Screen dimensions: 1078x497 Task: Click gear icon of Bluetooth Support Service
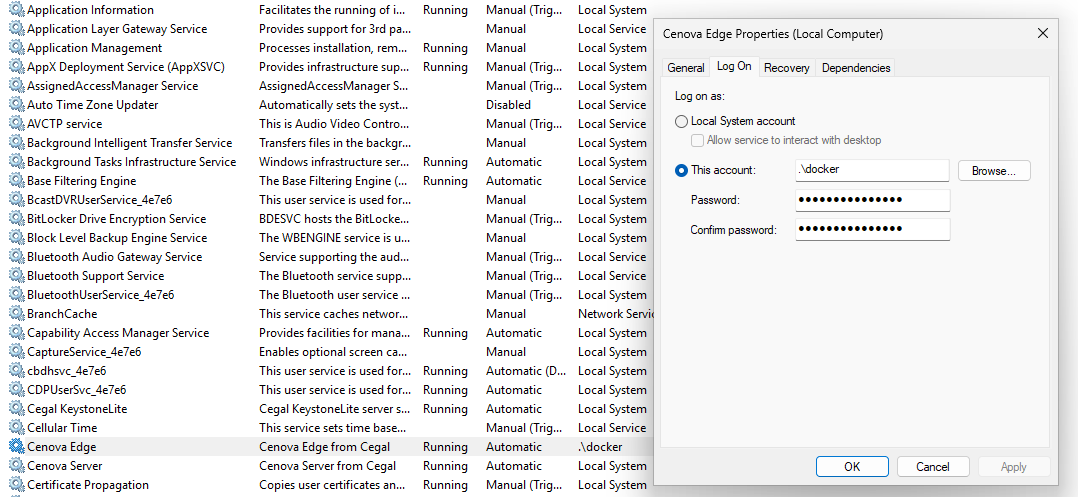click(16, 276)
